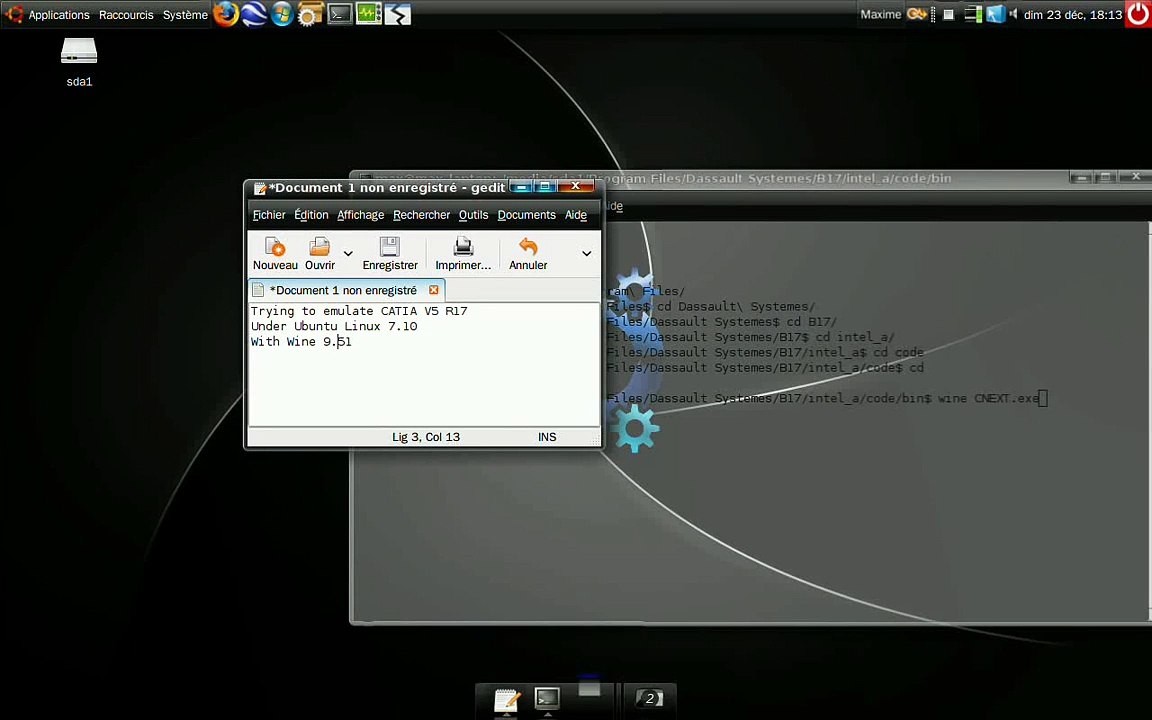
Task: Click in the gedit text editing area
Action: [423, 364]
